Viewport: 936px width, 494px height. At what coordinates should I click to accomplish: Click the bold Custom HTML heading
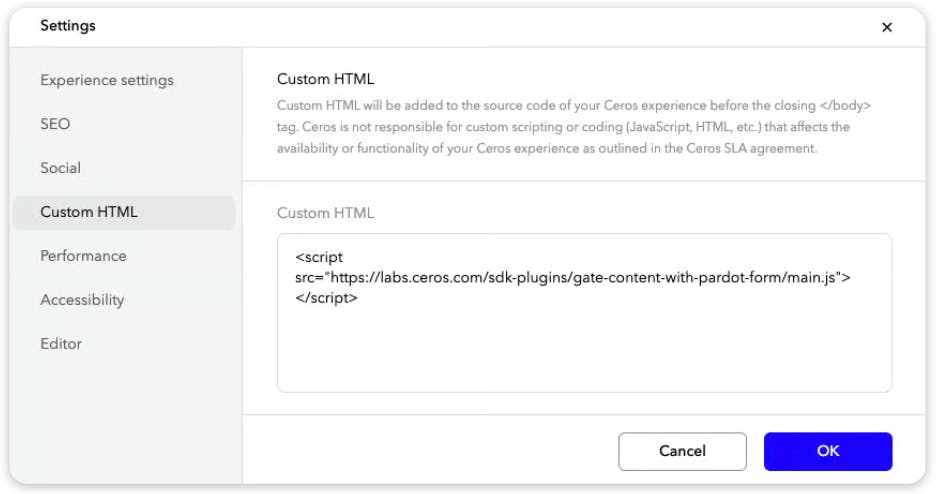(325, 79)
